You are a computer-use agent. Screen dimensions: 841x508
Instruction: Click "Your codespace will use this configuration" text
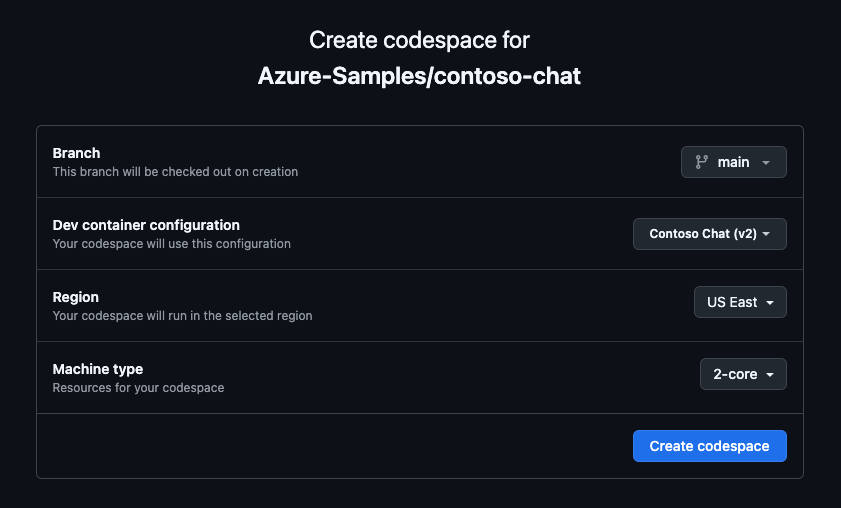coord(171,243)
